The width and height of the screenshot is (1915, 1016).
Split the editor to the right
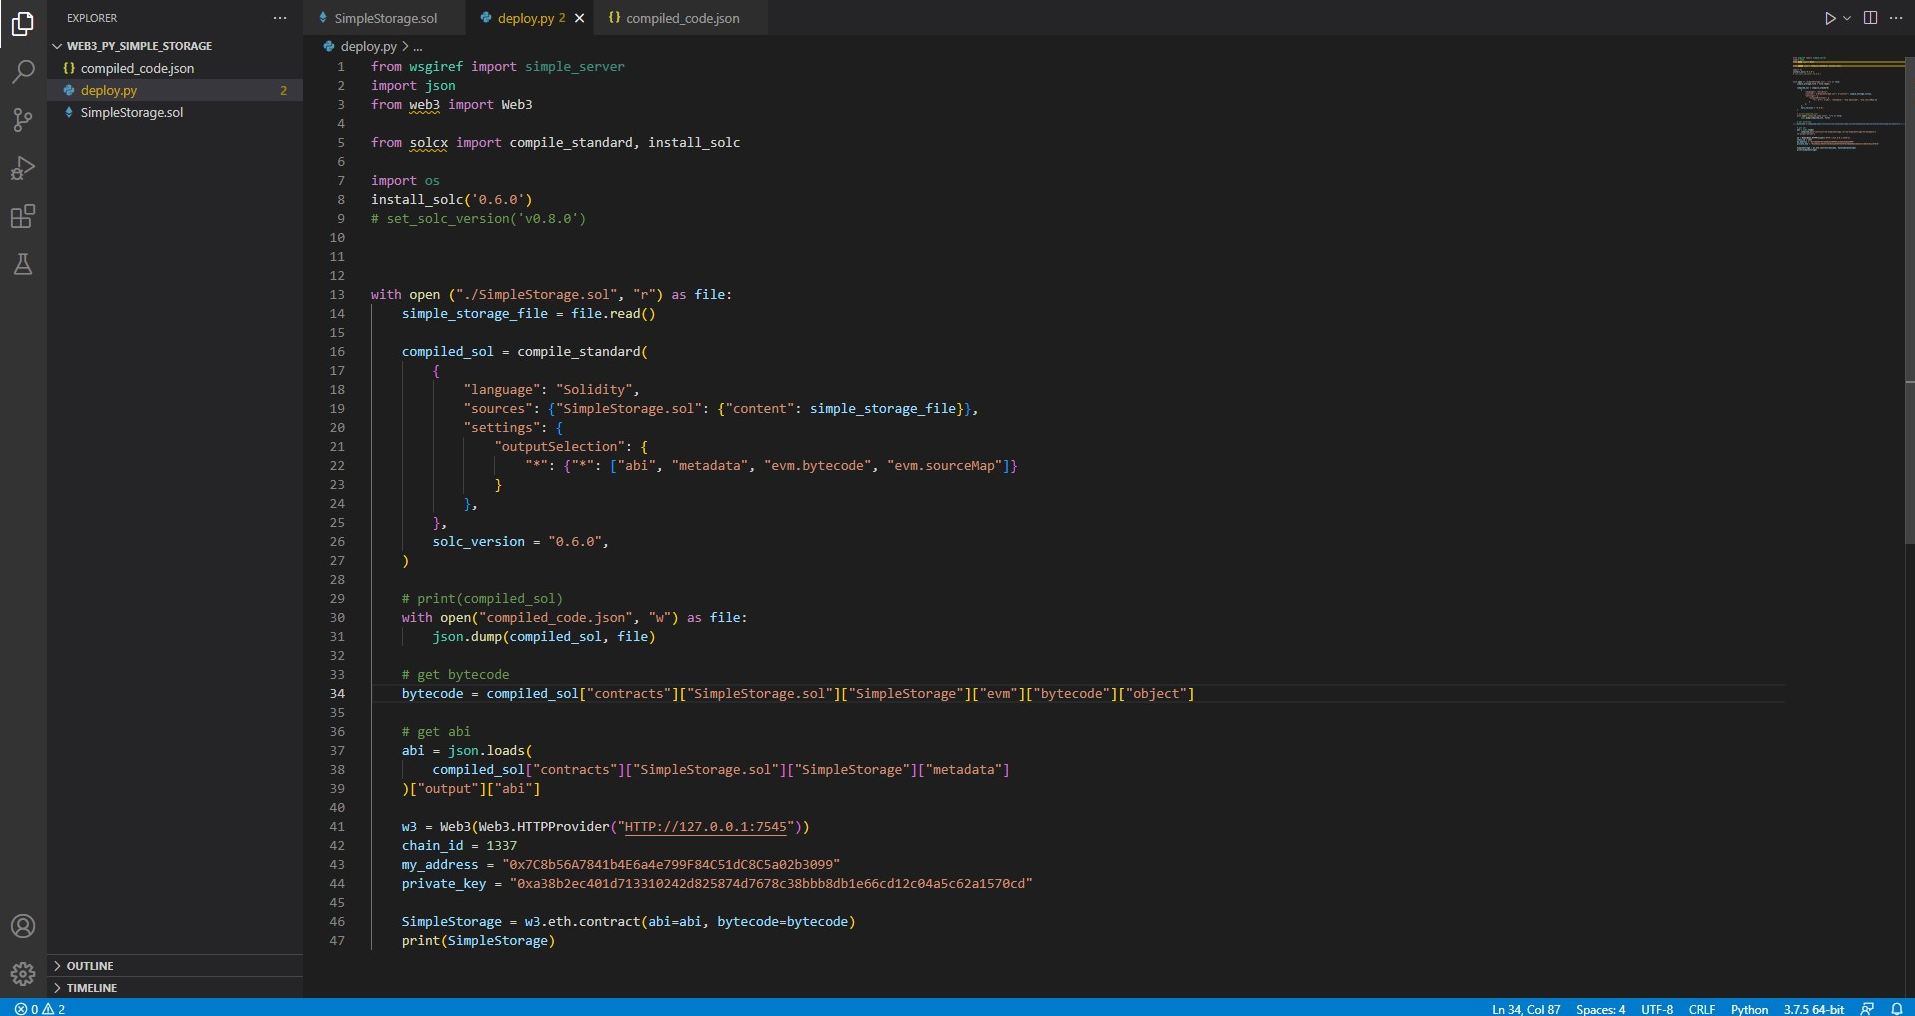1870,18
